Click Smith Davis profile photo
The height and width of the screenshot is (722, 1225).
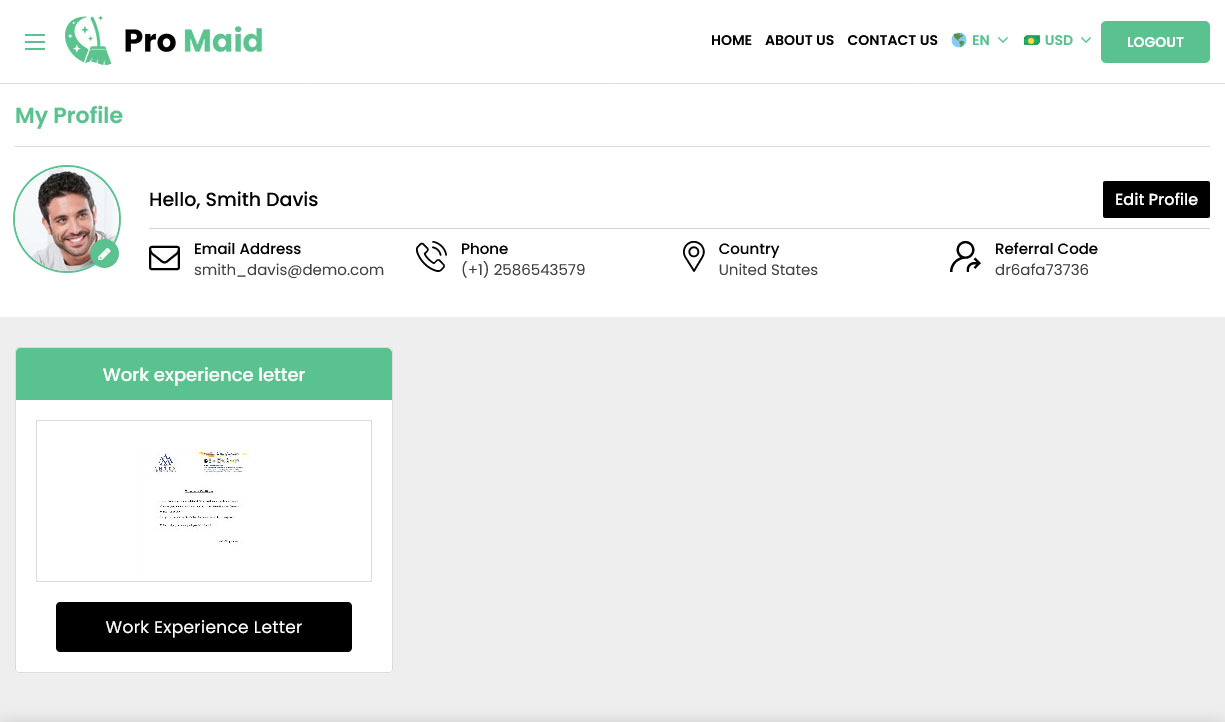[x=67, y=219]
